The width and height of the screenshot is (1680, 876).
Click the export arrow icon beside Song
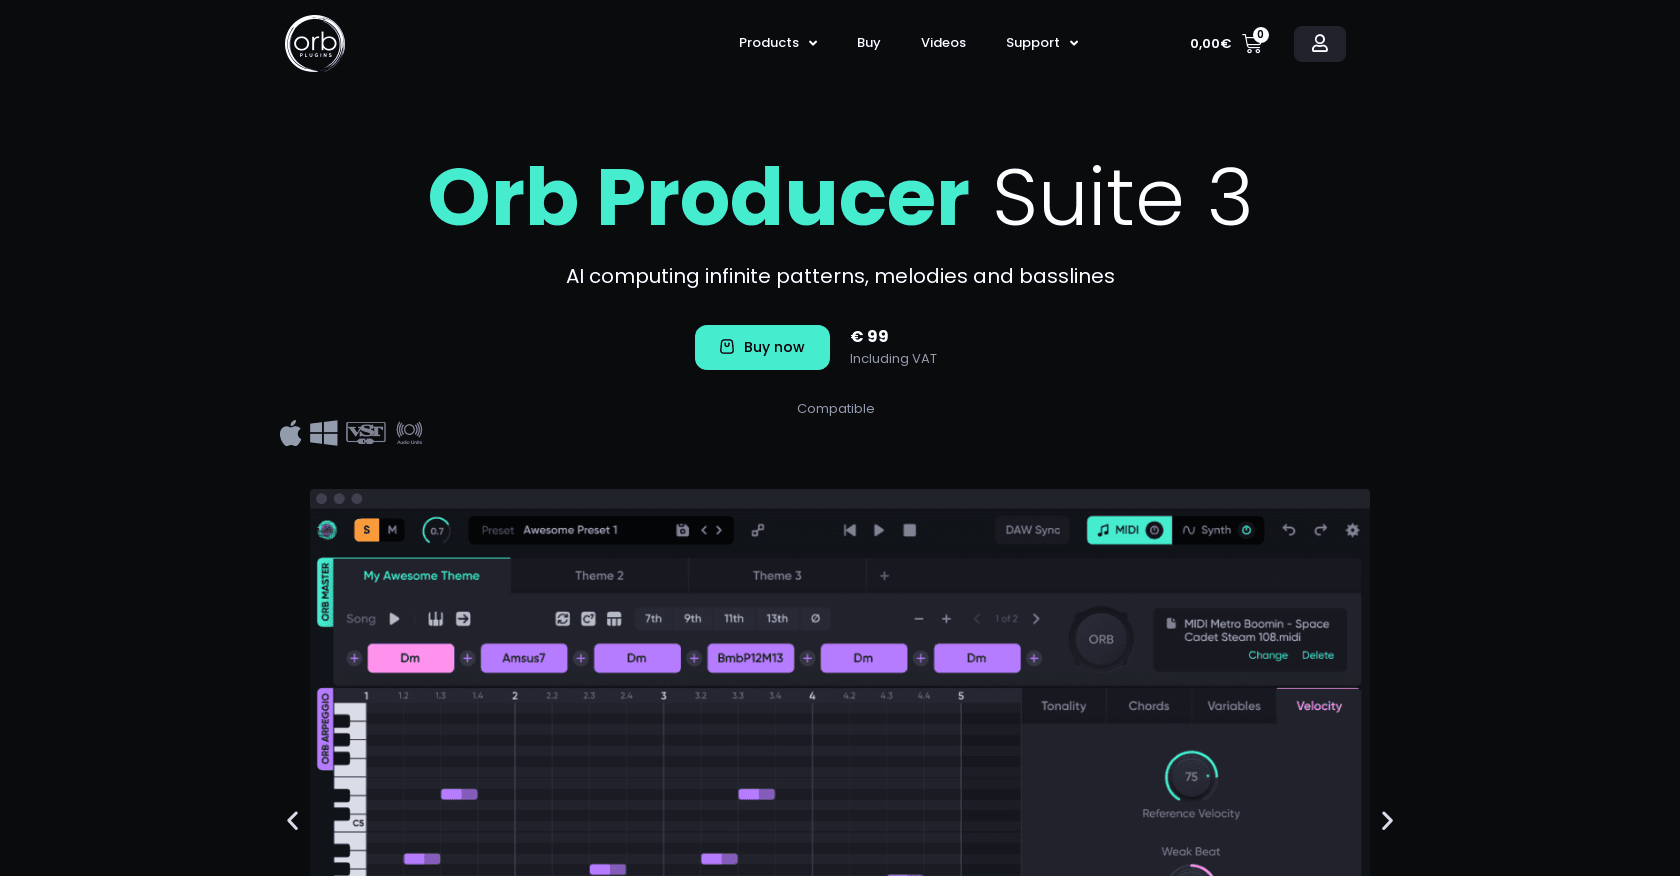point(463,619)
